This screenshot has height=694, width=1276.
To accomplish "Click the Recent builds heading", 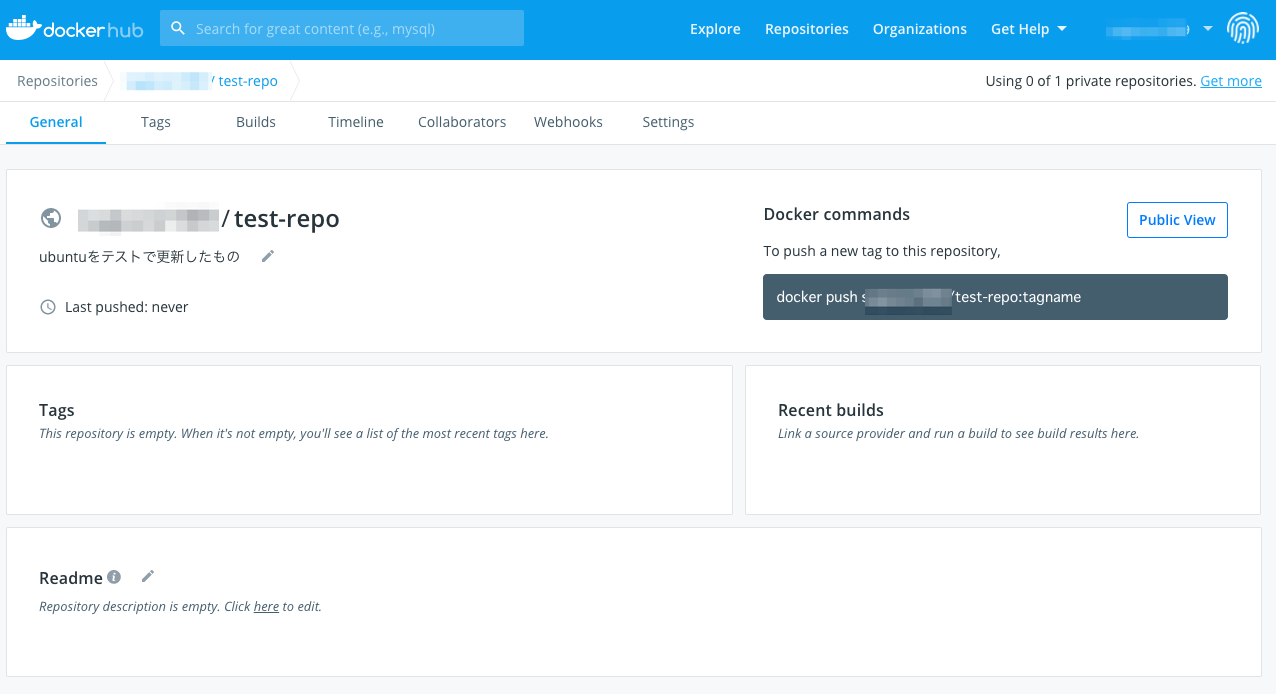I will click(x=831, y=410).
